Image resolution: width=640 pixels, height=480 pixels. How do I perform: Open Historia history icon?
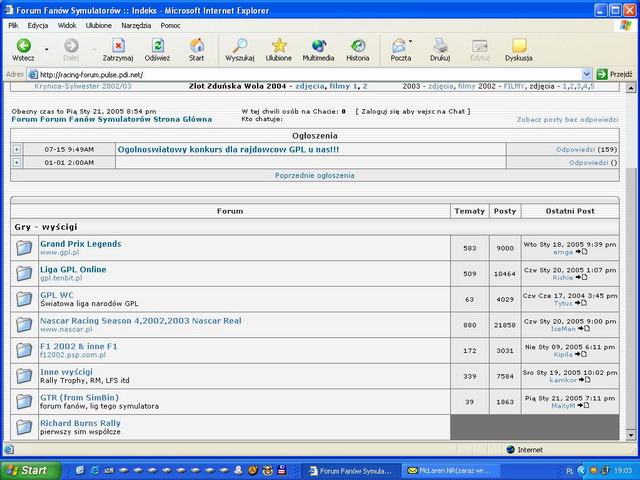click(358, 45)
